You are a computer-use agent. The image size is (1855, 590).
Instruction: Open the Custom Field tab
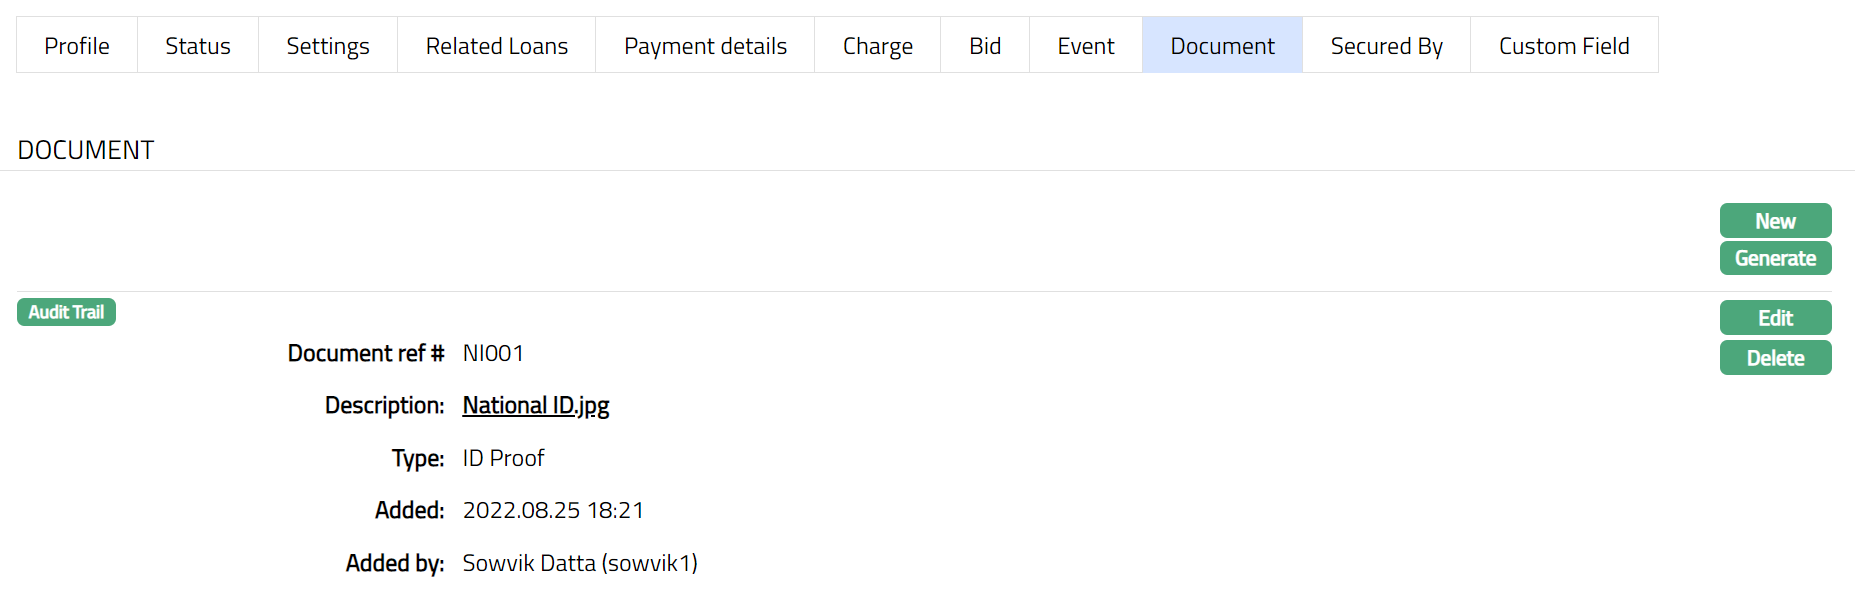[1564, 46]
